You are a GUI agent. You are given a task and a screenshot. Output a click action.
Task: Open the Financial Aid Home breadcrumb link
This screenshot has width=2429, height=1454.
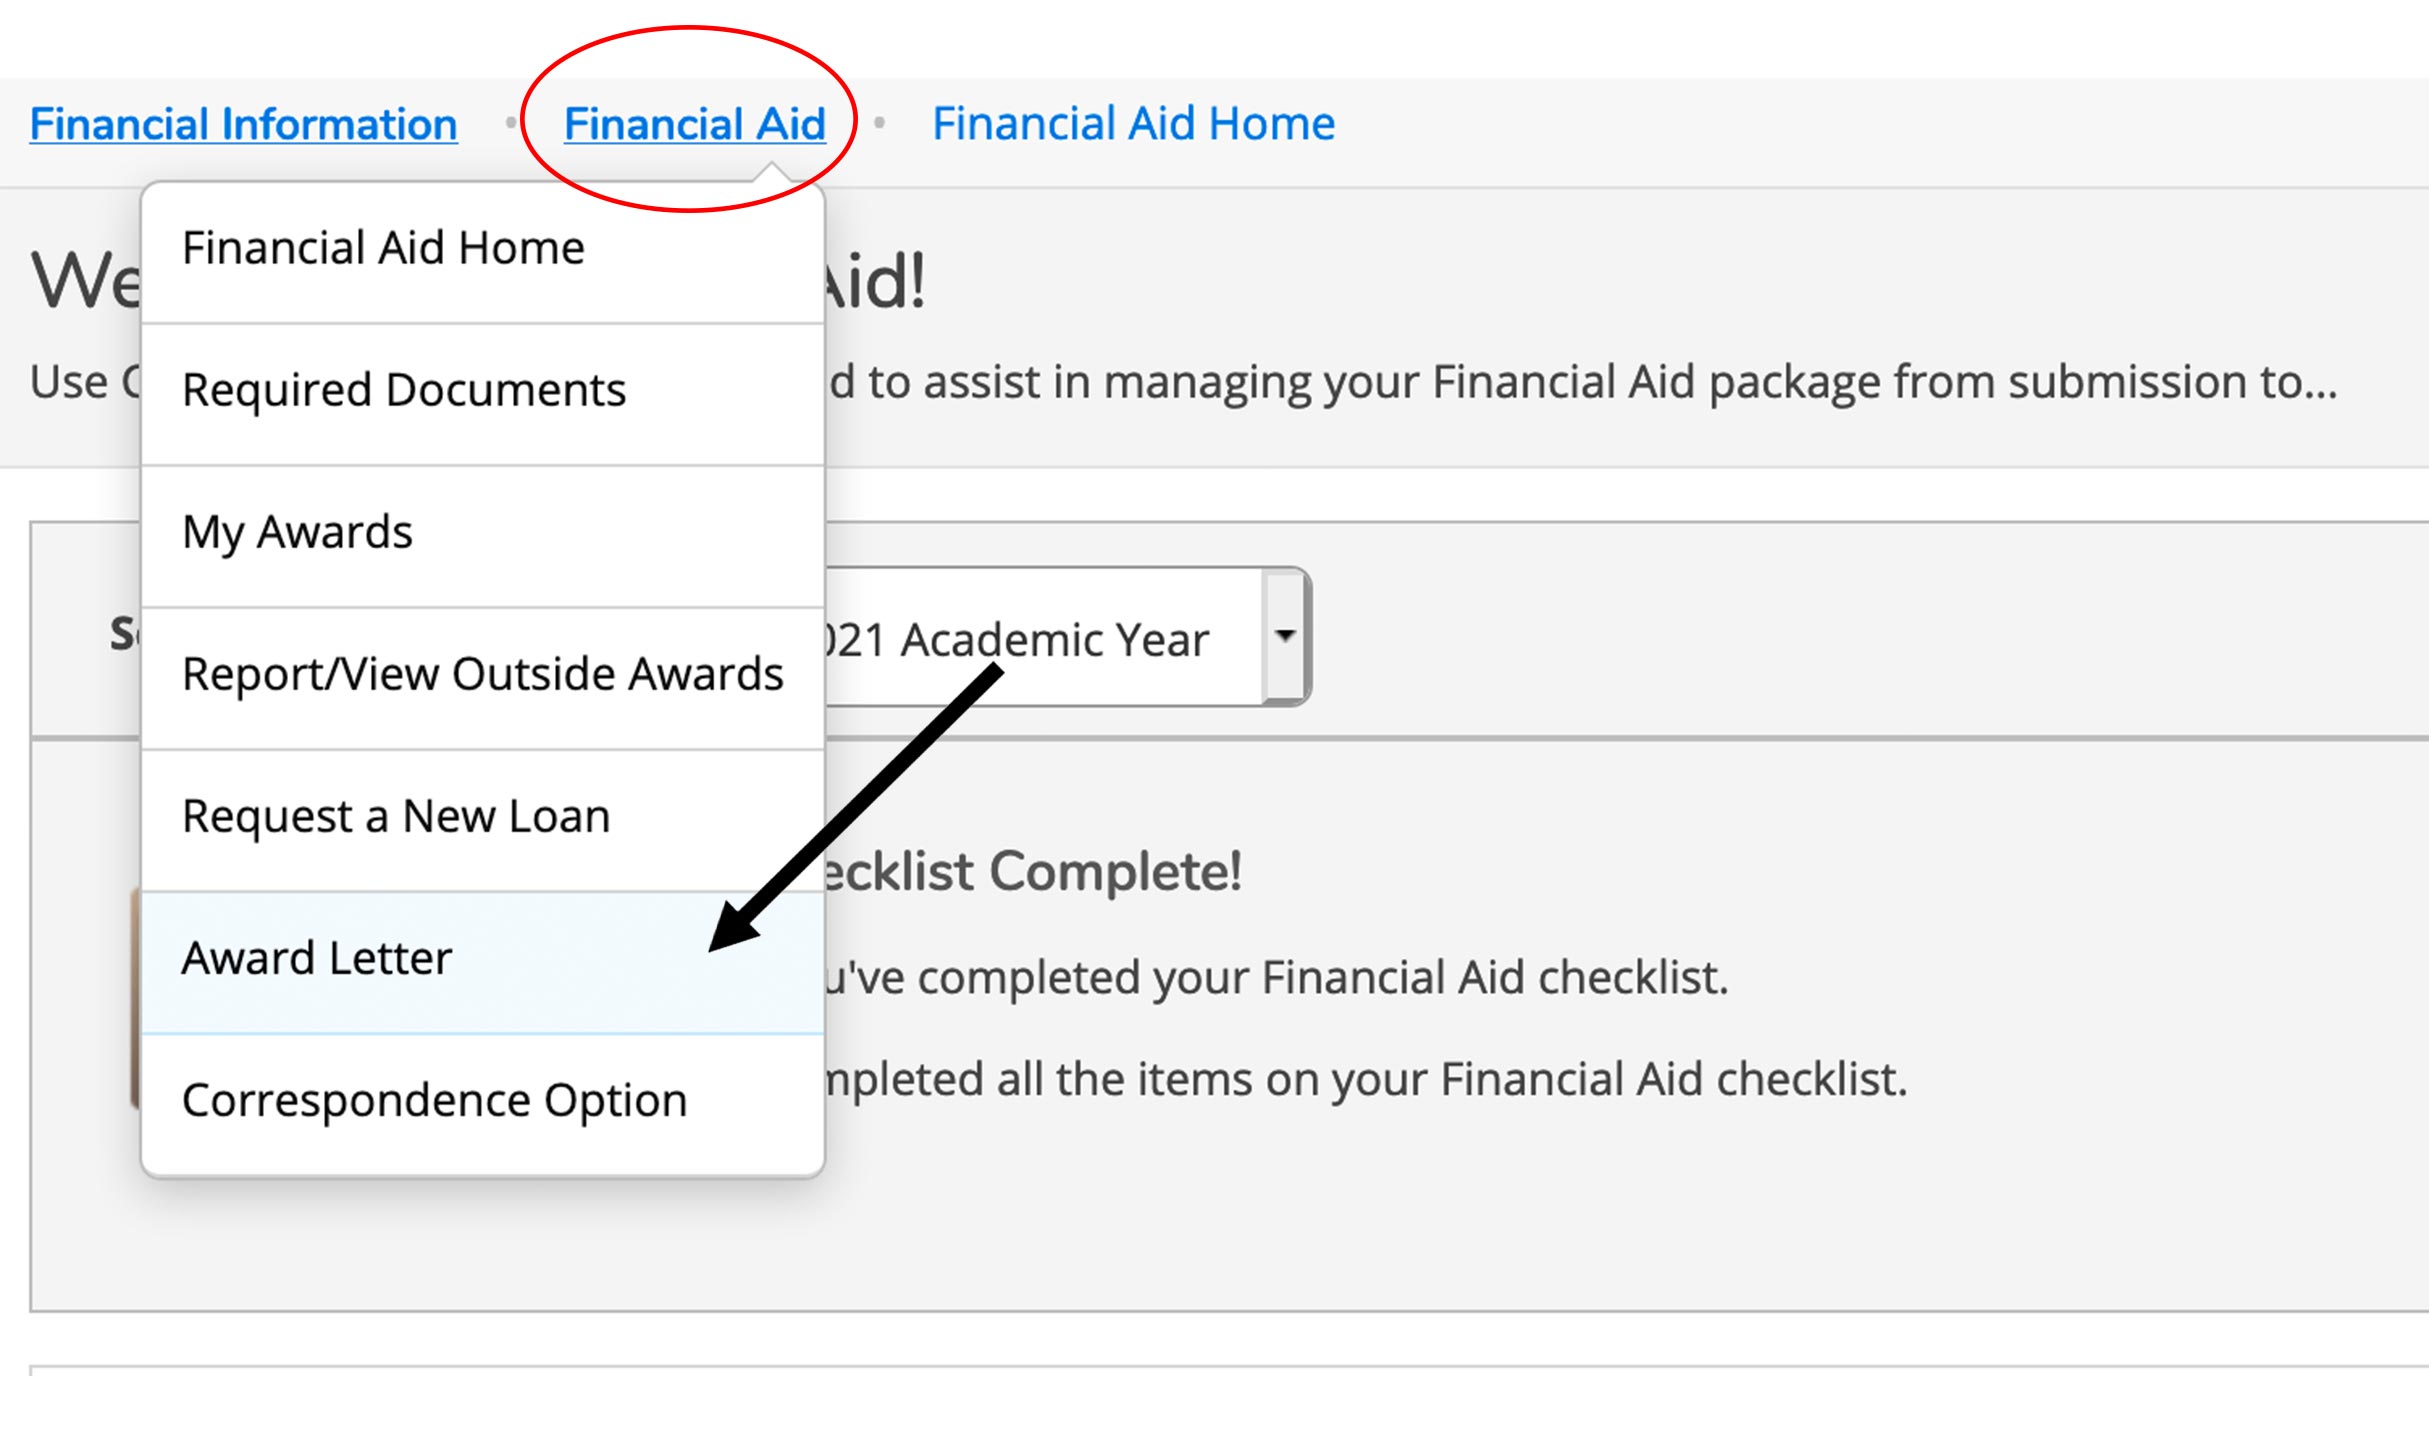tap(1133, 125)
